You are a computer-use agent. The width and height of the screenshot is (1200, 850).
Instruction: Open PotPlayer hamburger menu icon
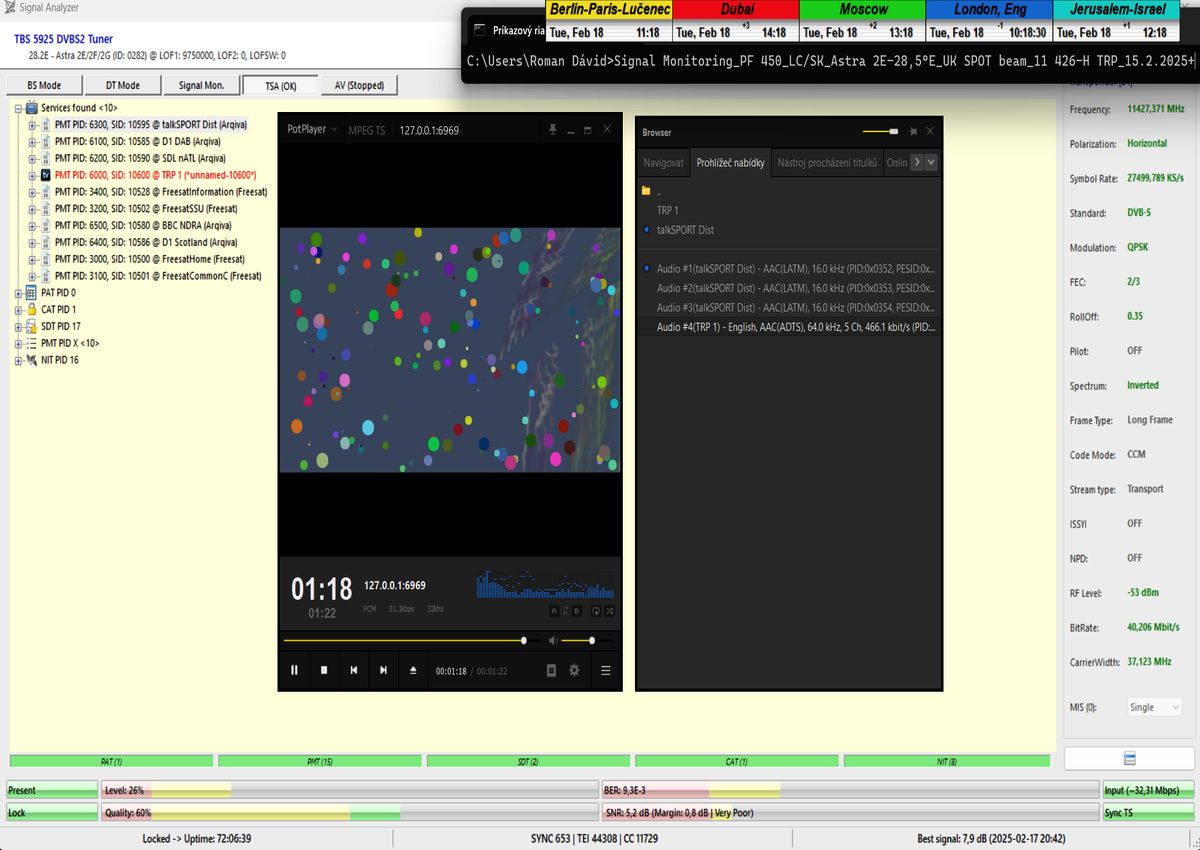tap(605, 670)
